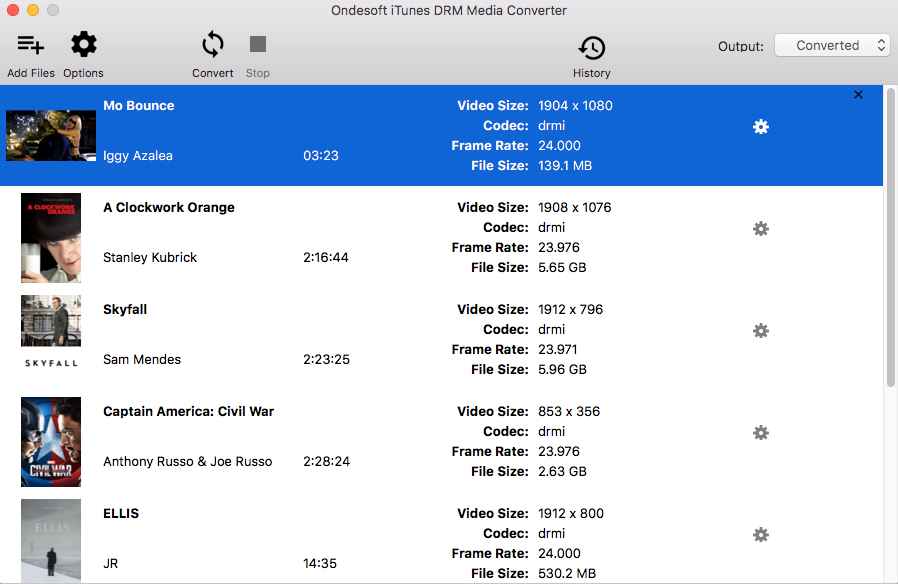Select the Captain America: Civil War title
This screenshot has width=898, height=584.
(188, 411)
